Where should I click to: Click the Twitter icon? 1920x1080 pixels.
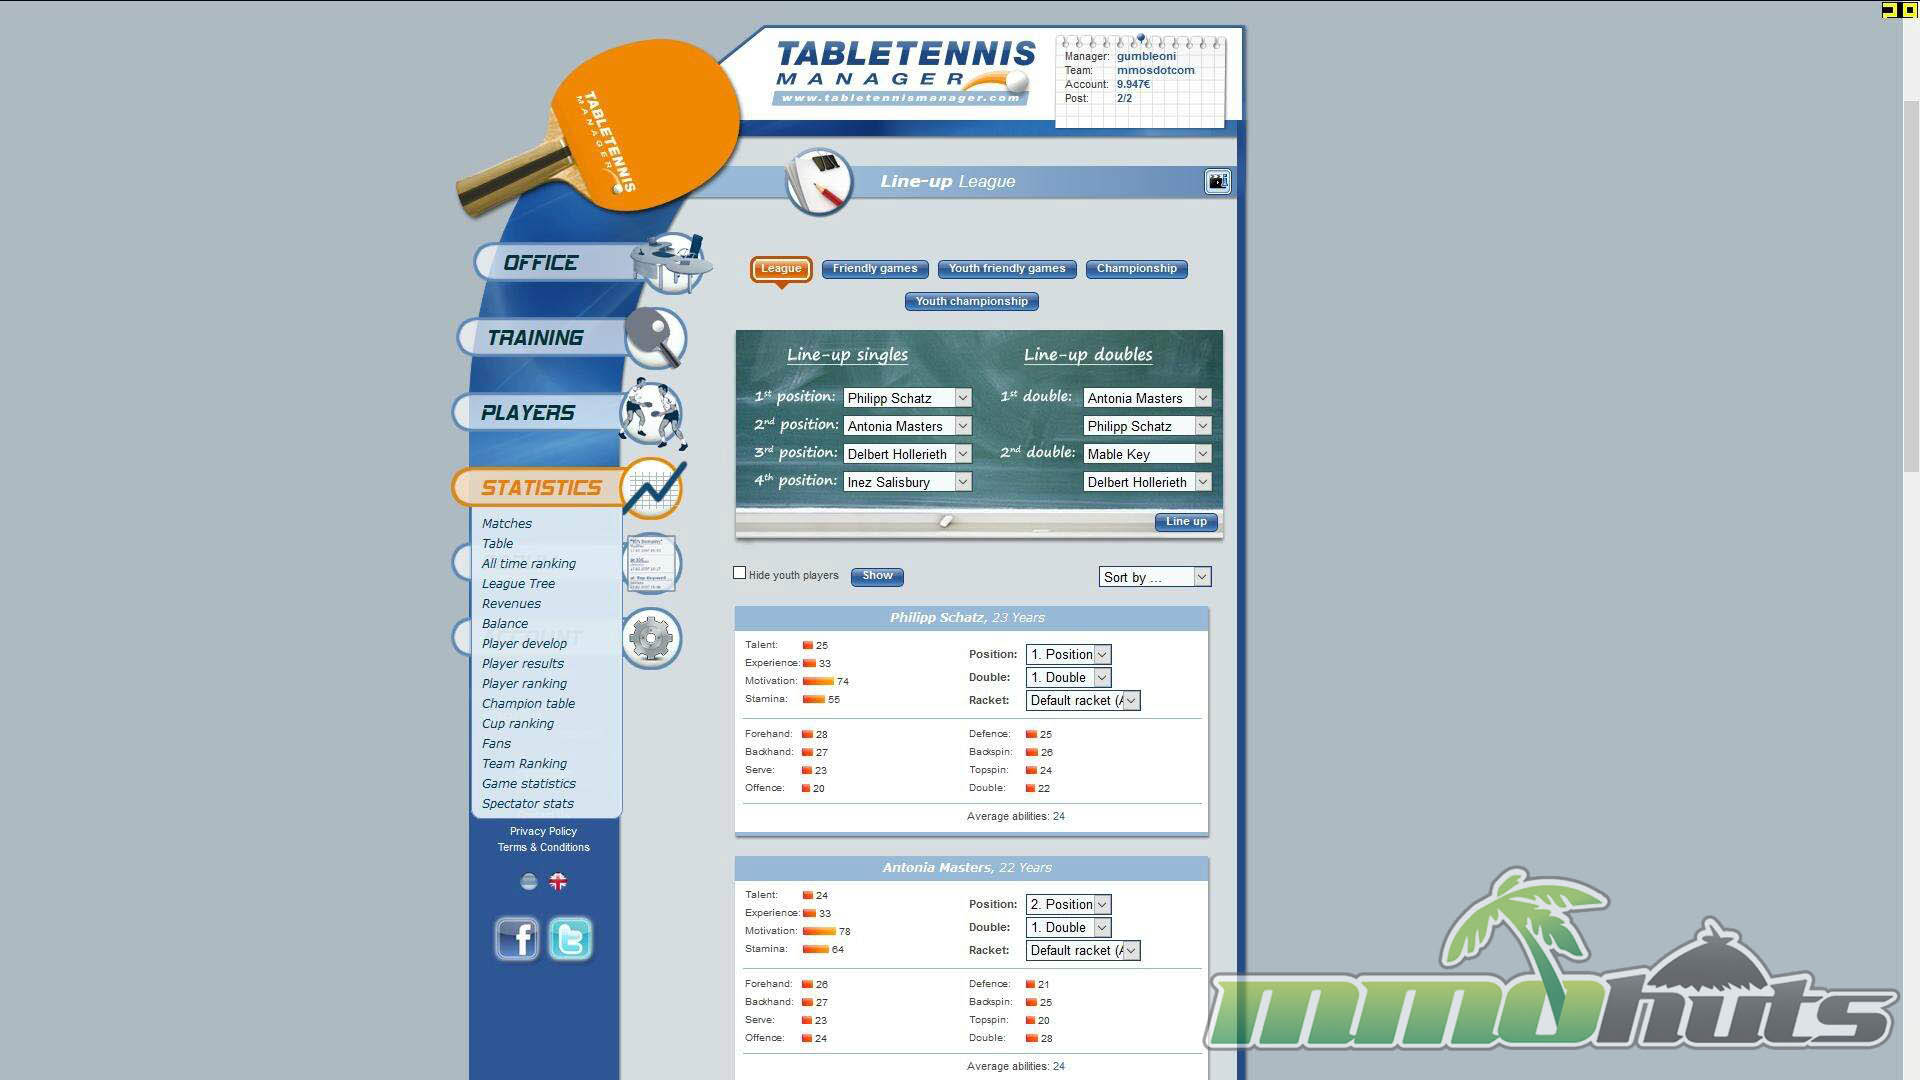tap(570, 939)
